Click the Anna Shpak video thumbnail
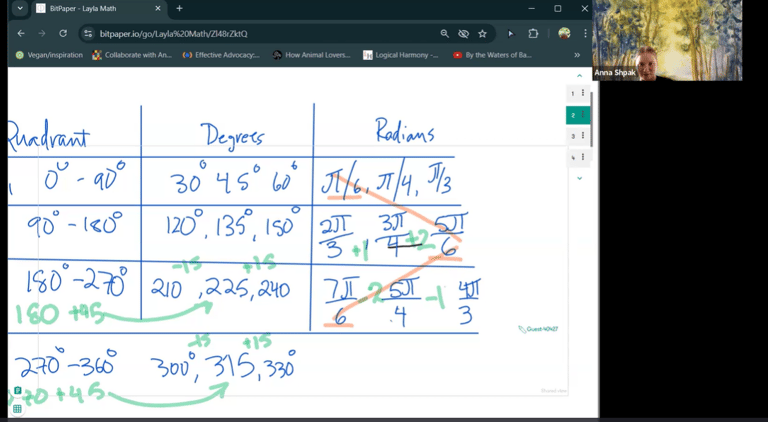768x422 pixels. tap(667, 40)
